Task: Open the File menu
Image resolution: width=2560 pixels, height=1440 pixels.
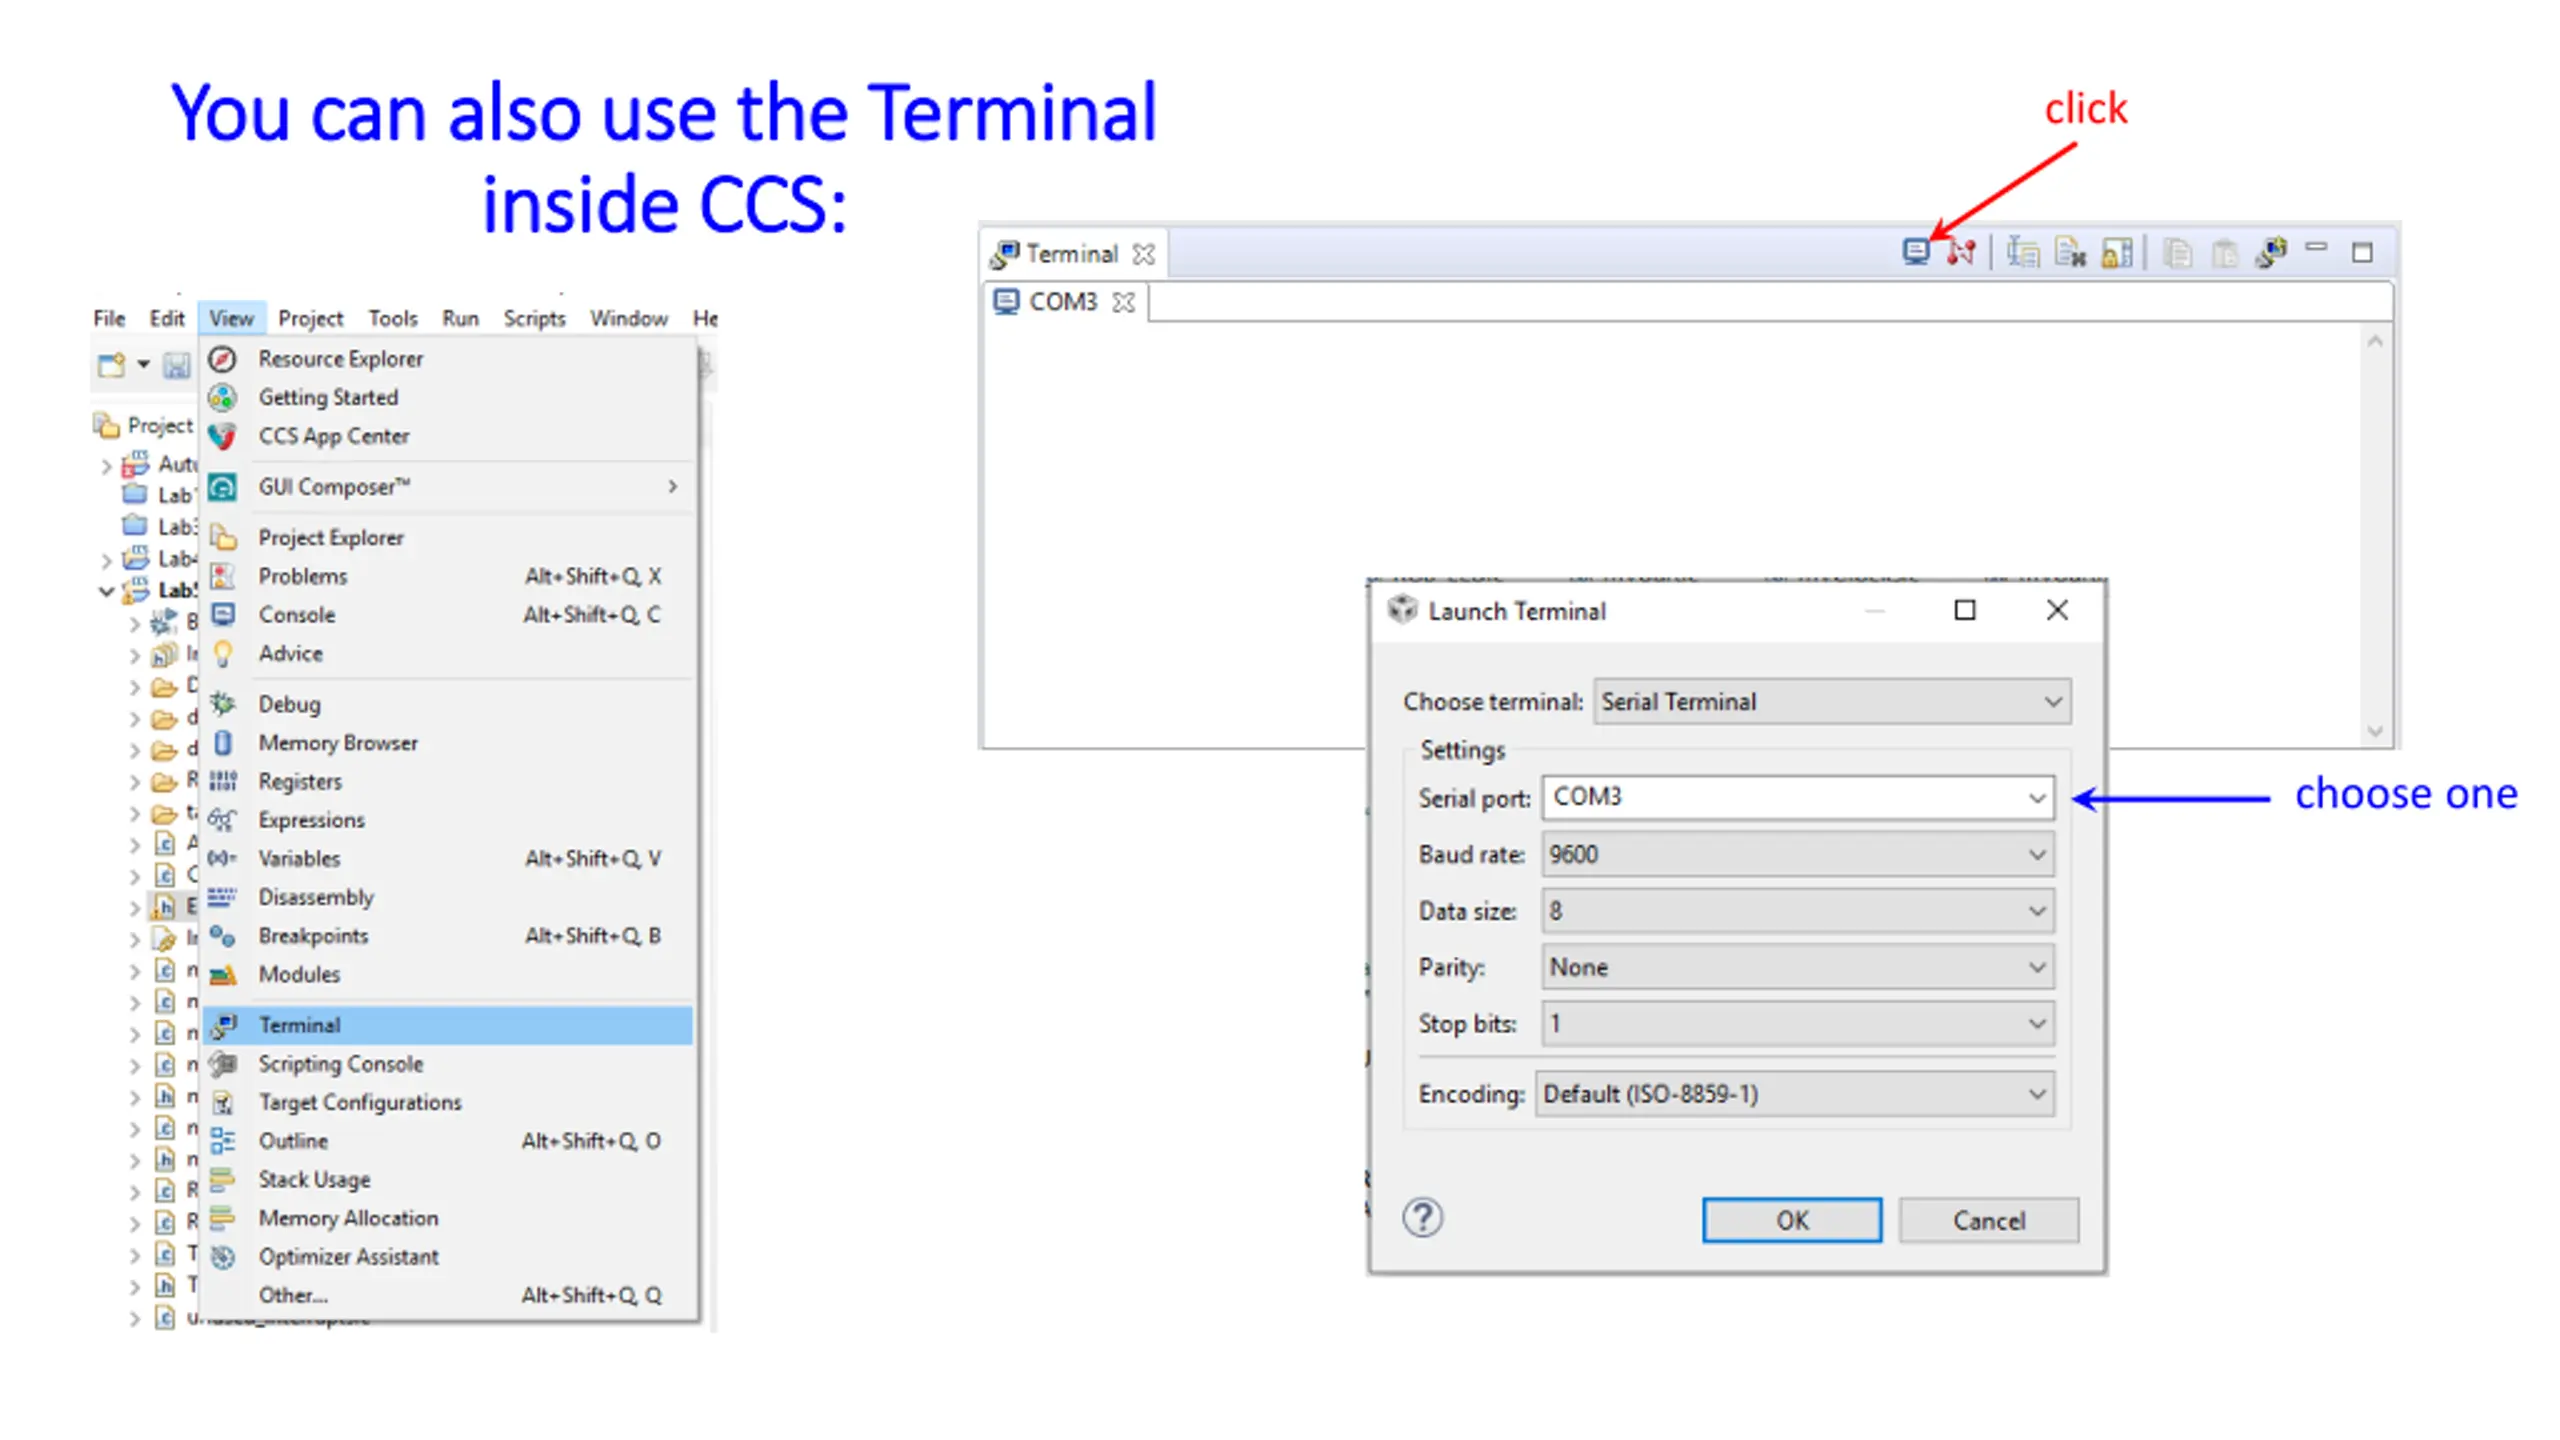Action: pos(109,318)
